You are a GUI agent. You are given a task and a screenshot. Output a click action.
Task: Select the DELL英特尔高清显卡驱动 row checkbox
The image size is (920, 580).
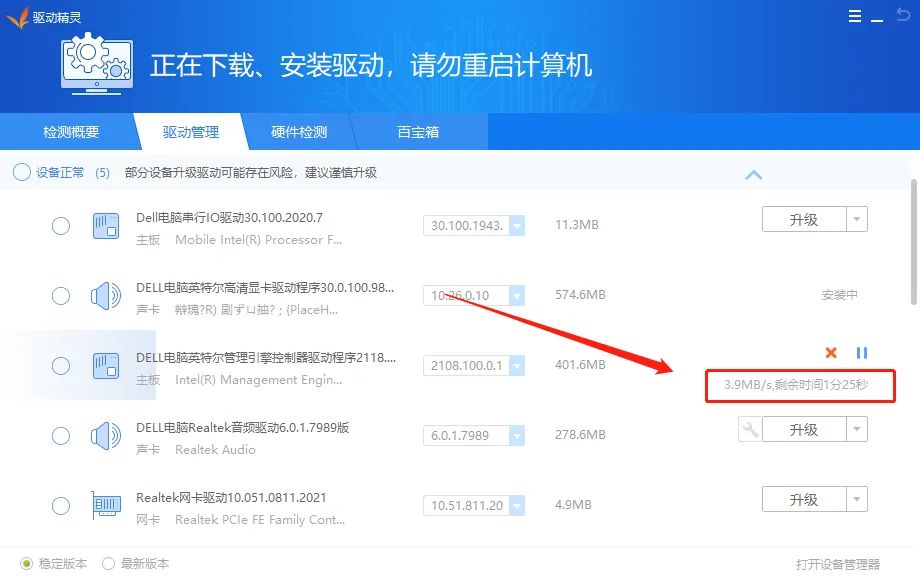61,296
